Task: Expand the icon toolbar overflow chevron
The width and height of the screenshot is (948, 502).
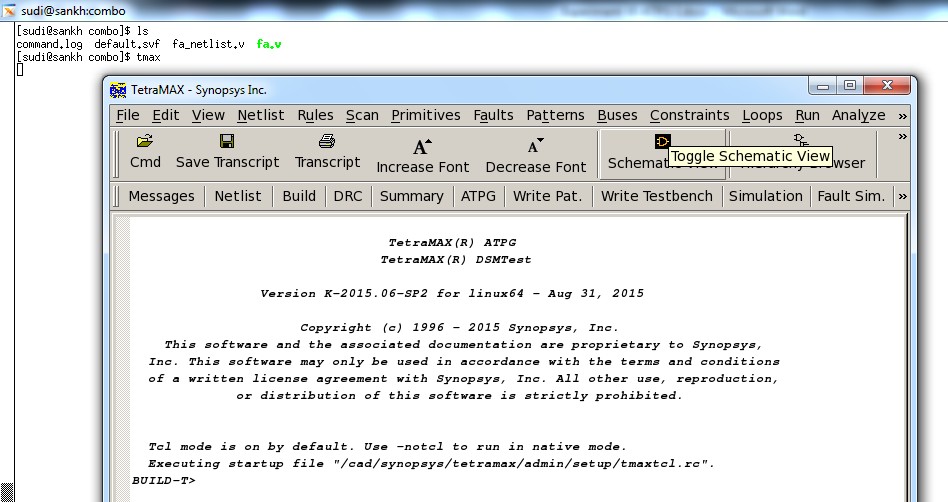Action: (902, 137)
